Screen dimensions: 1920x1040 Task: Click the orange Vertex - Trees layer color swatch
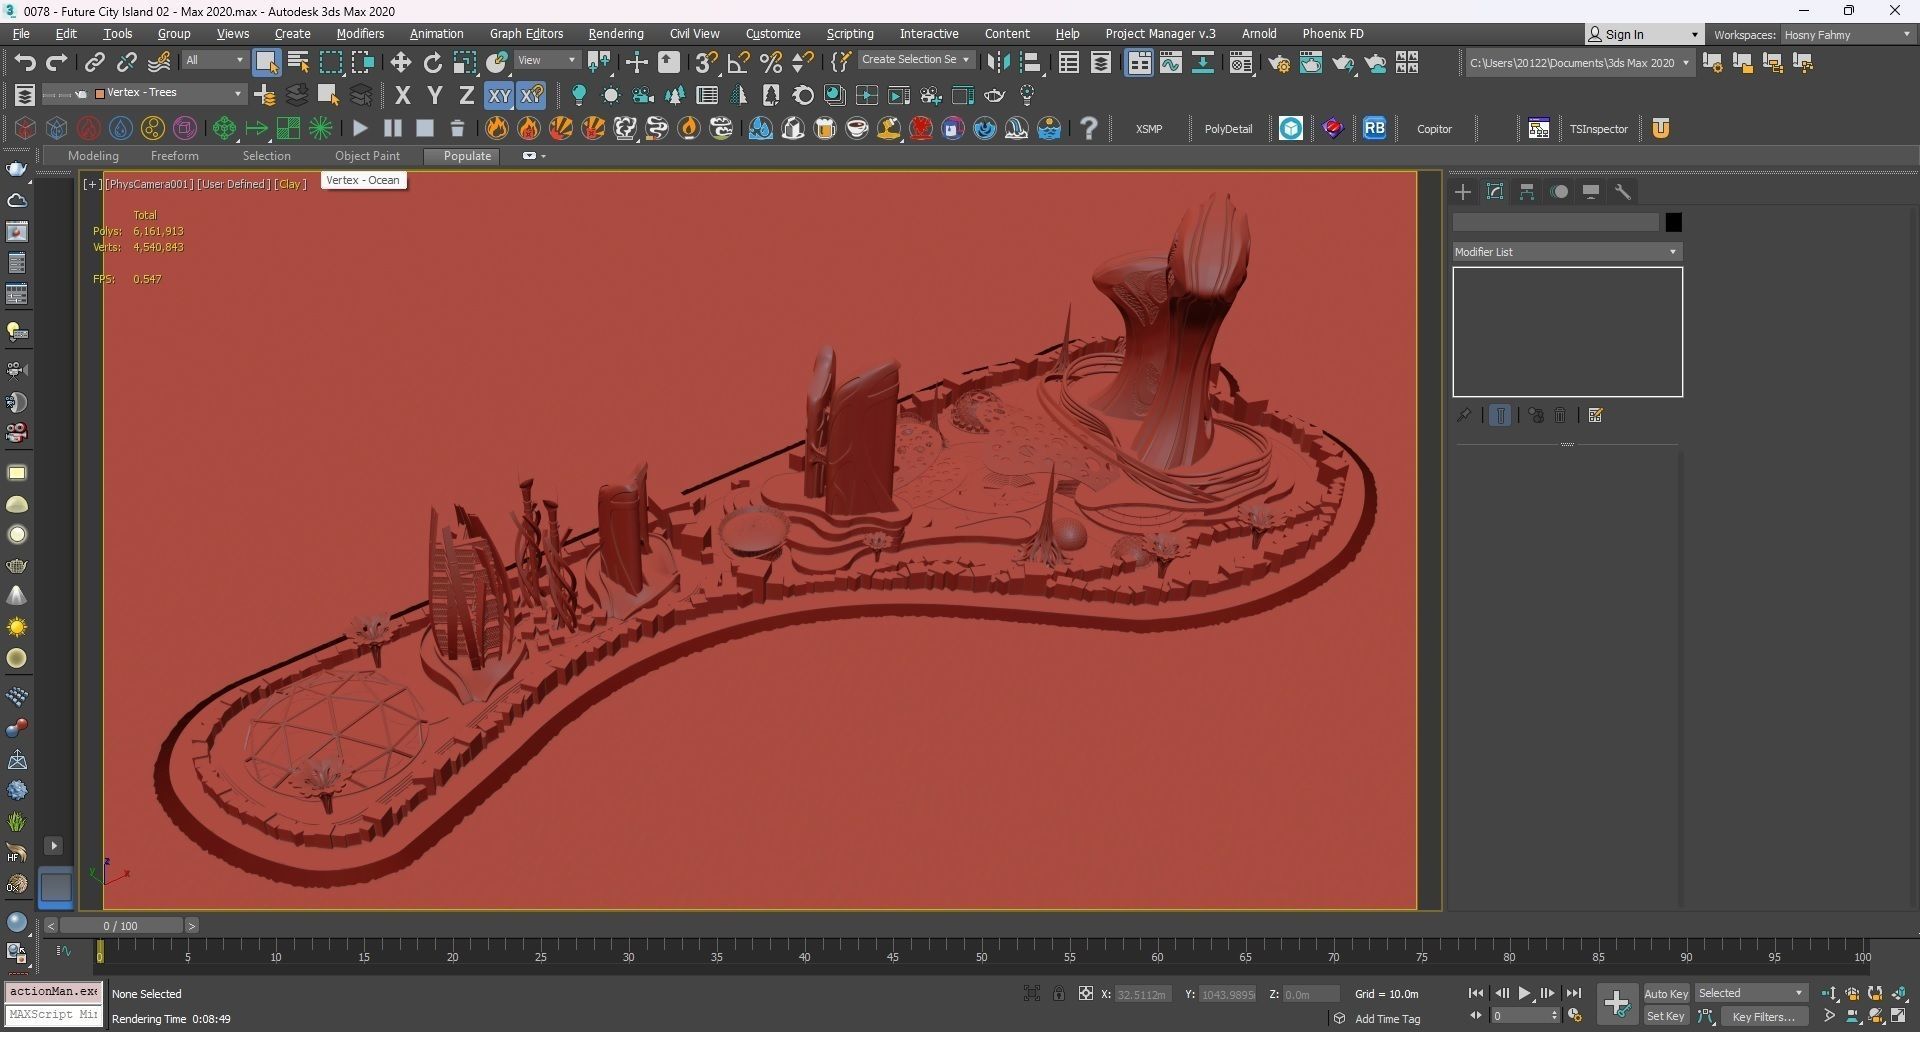(99, 94)
